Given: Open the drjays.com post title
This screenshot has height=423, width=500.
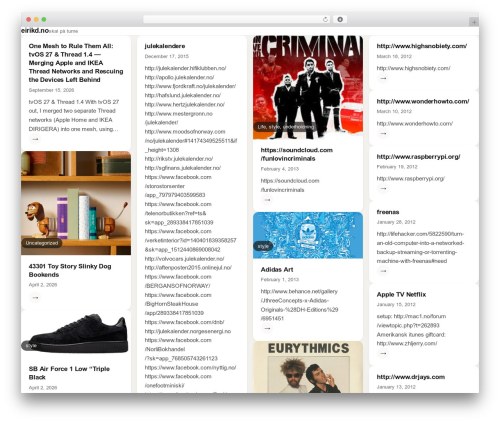Looking at the screenshot, I should (x=411, y=377).
